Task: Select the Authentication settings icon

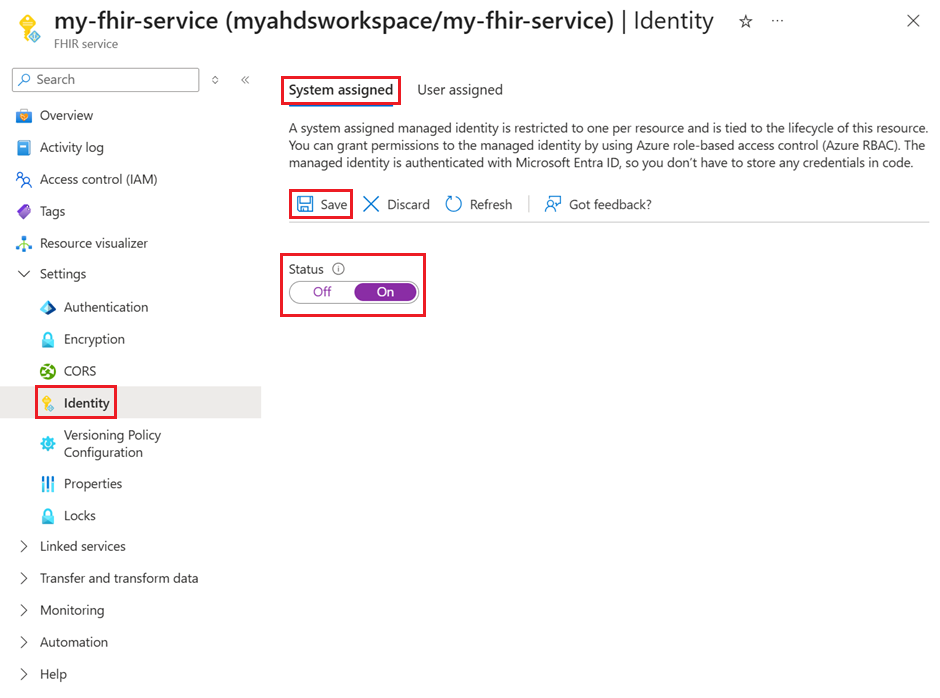Action: pyautogui.click(x=48, y=307)
